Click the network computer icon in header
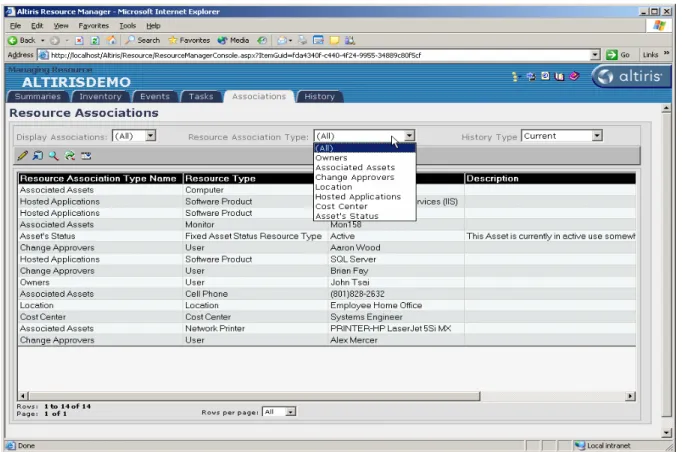Viewport: 682px width, 452px height. click(x=531, y=77)
